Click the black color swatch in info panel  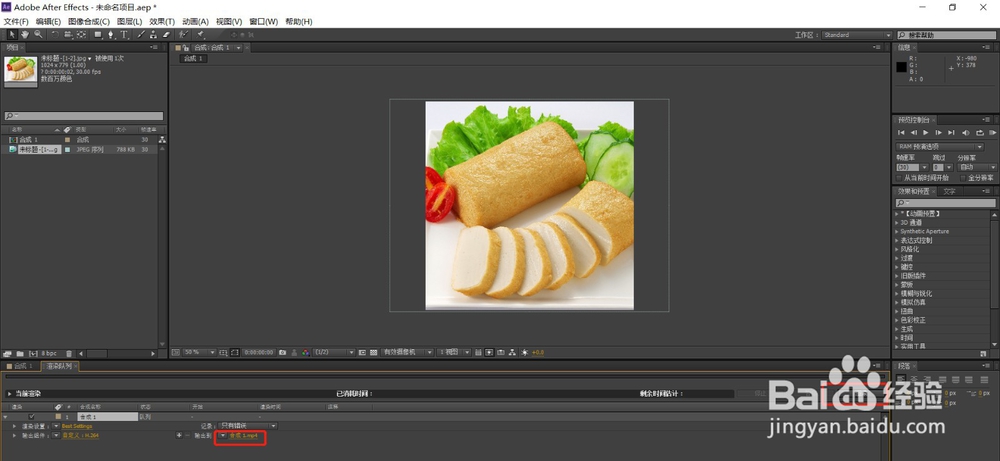901,68
